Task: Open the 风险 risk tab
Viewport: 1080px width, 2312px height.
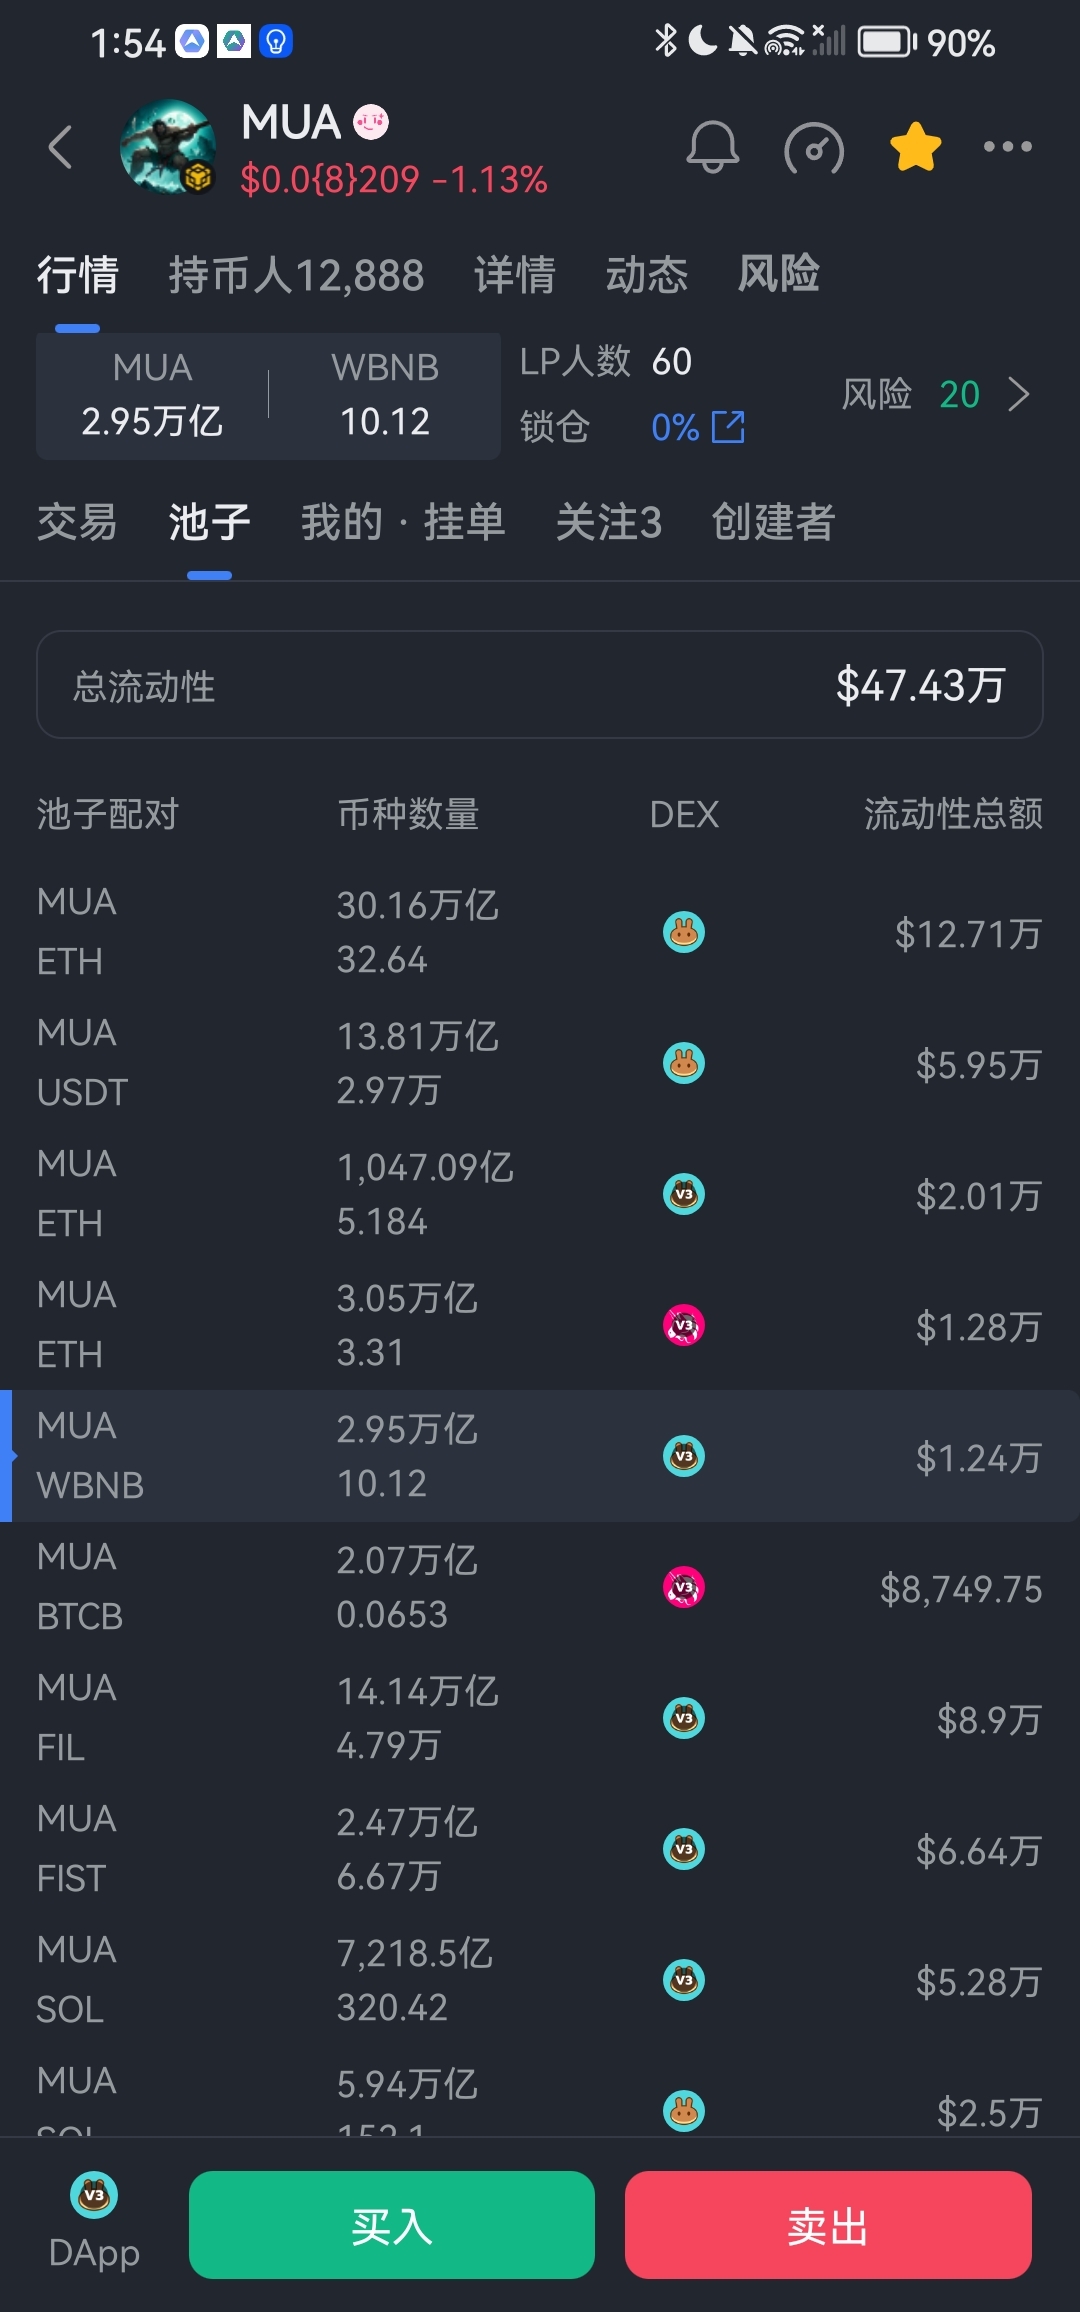Action: click(x=778, y=274)
